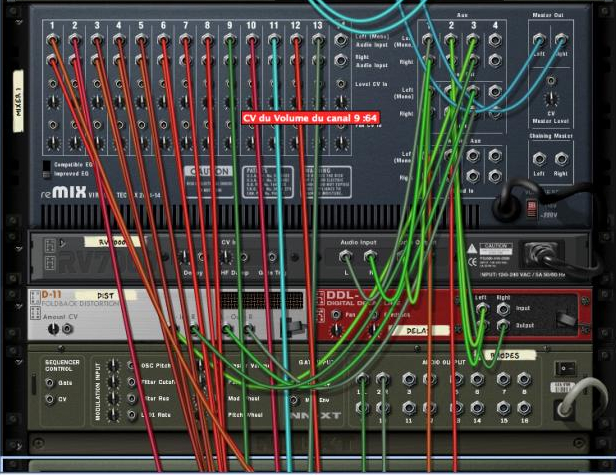
Task: Click the Master Out Right jack
Action: click(x=561, y=42)
